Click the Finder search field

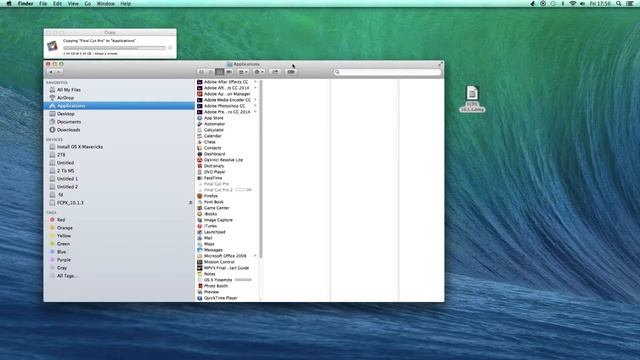click(x=387, y=72)
